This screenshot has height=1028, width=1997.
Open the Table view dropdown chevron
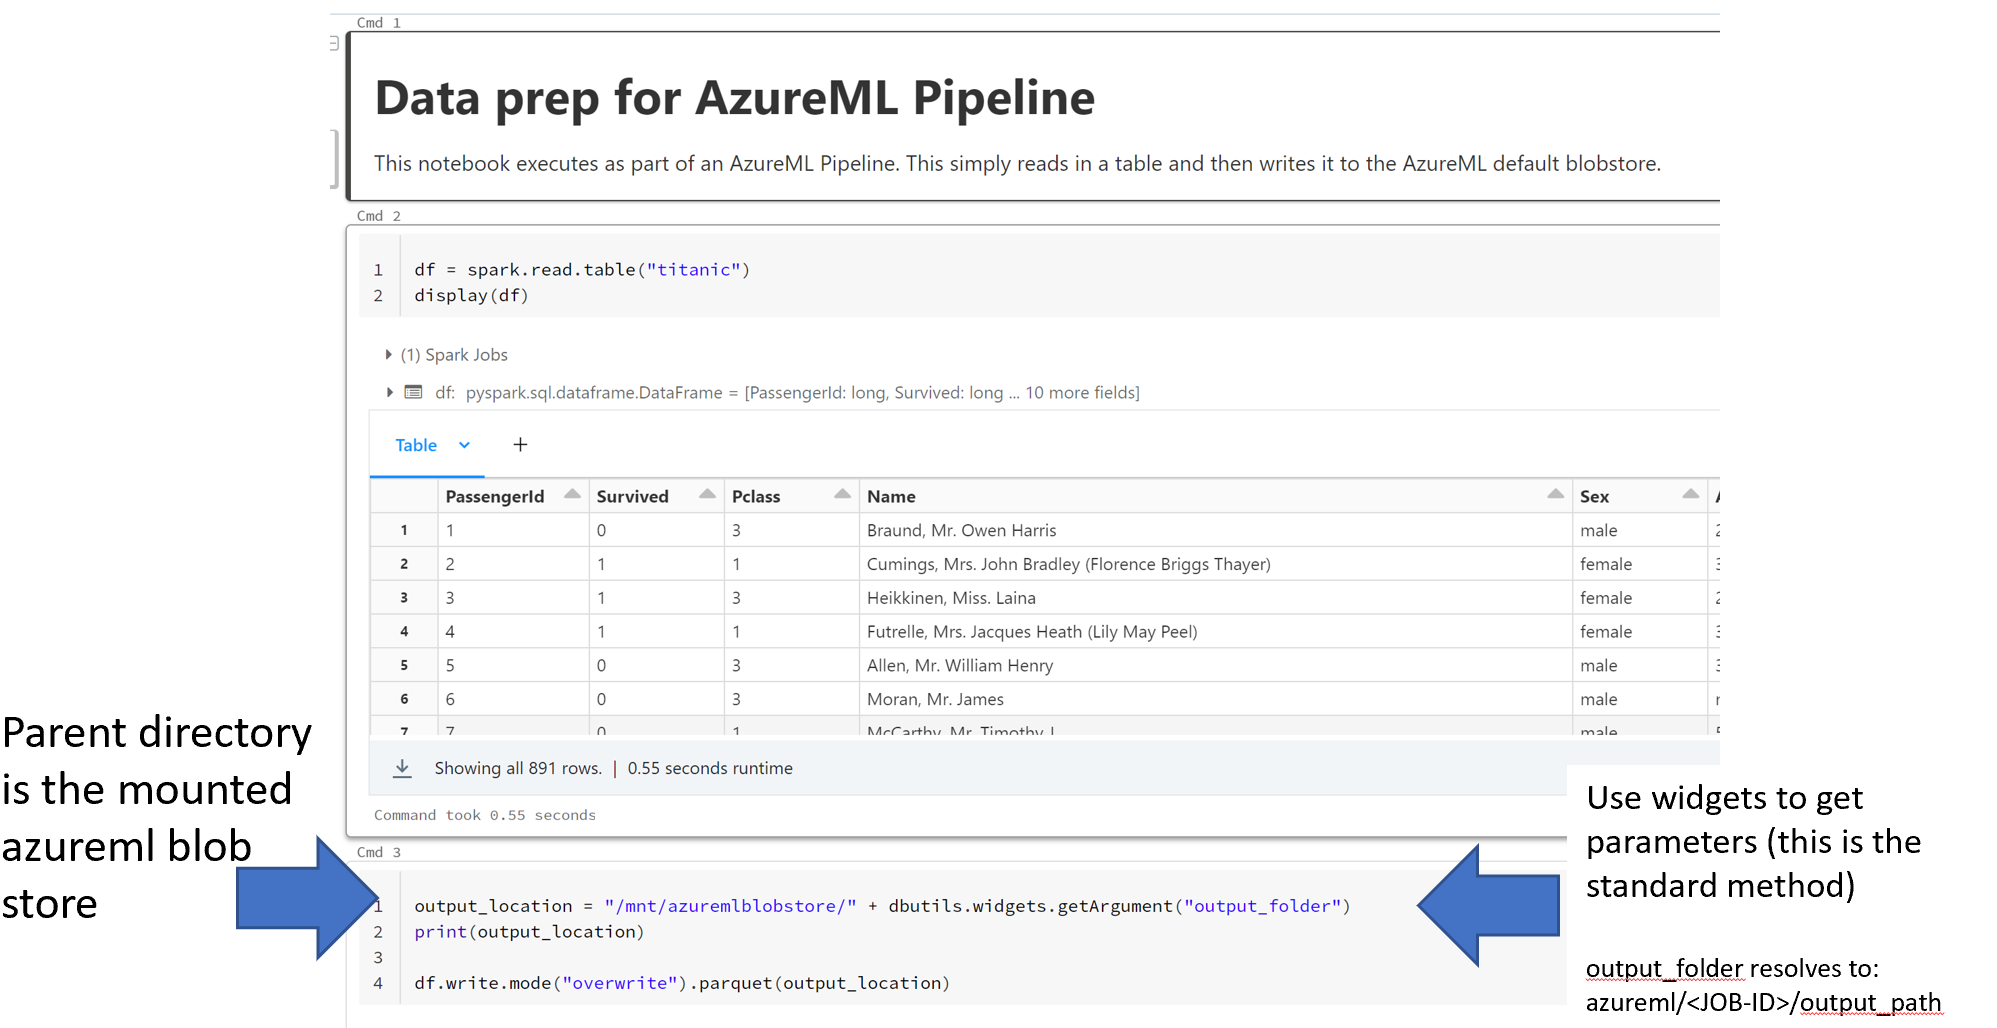coord(464,445)
